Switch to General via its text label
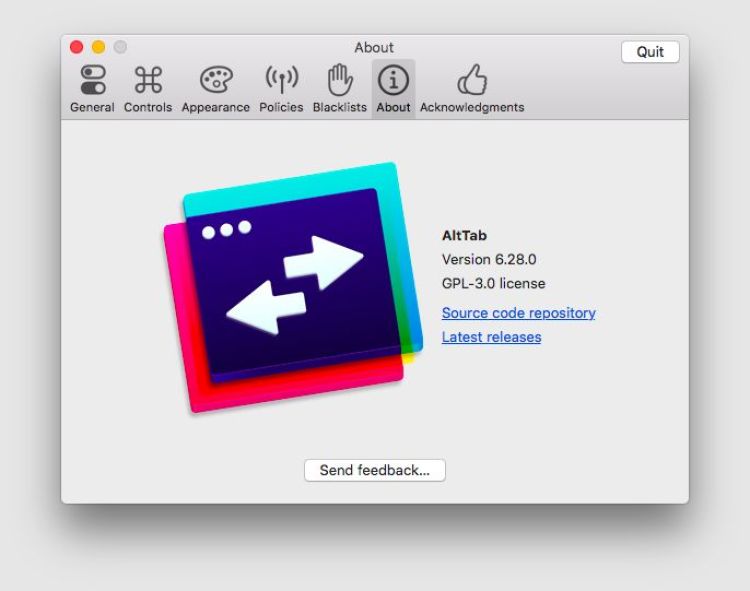Viewport: 750px width, 591px height. point(92,107)
